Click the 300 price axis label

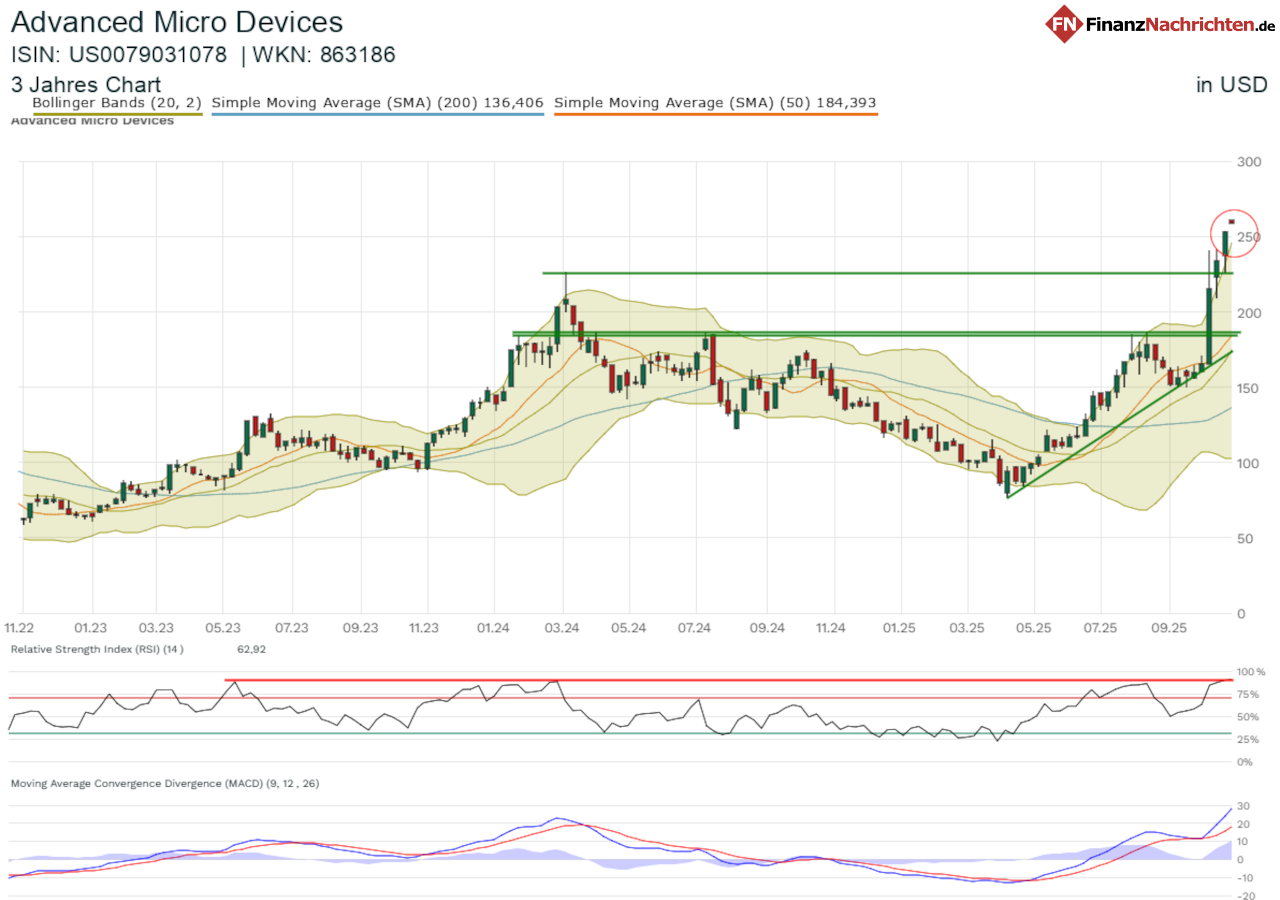point(1251,162)
